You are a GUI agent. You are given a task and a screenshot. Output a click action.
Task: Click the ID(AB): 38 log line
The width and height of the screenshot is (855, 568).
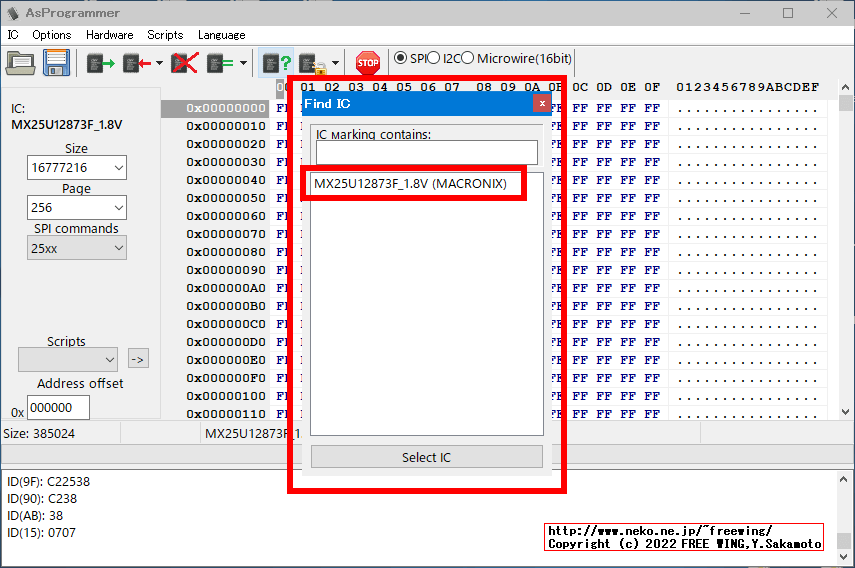pyautogui.click(x=35, y=516)
